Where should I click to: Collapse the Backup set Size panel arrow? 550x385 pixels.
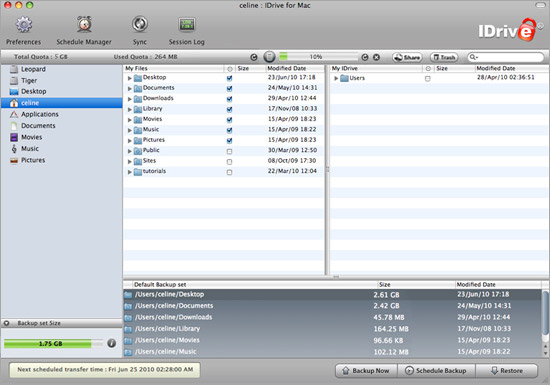coord(6,323)
